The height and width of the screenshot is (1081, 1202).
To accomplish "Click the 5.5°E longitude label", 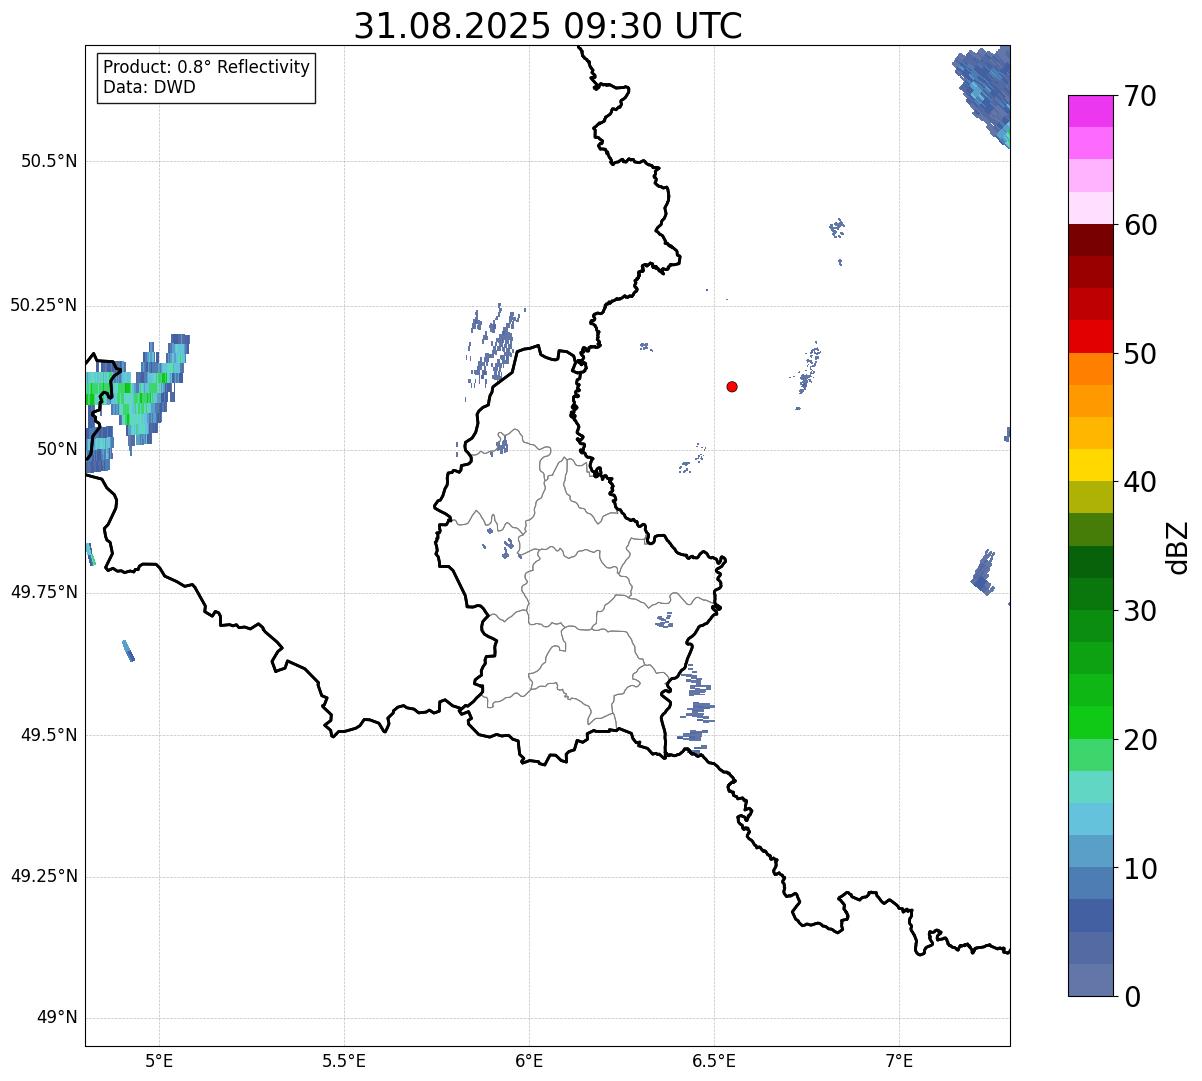I will pos(344,1060).
